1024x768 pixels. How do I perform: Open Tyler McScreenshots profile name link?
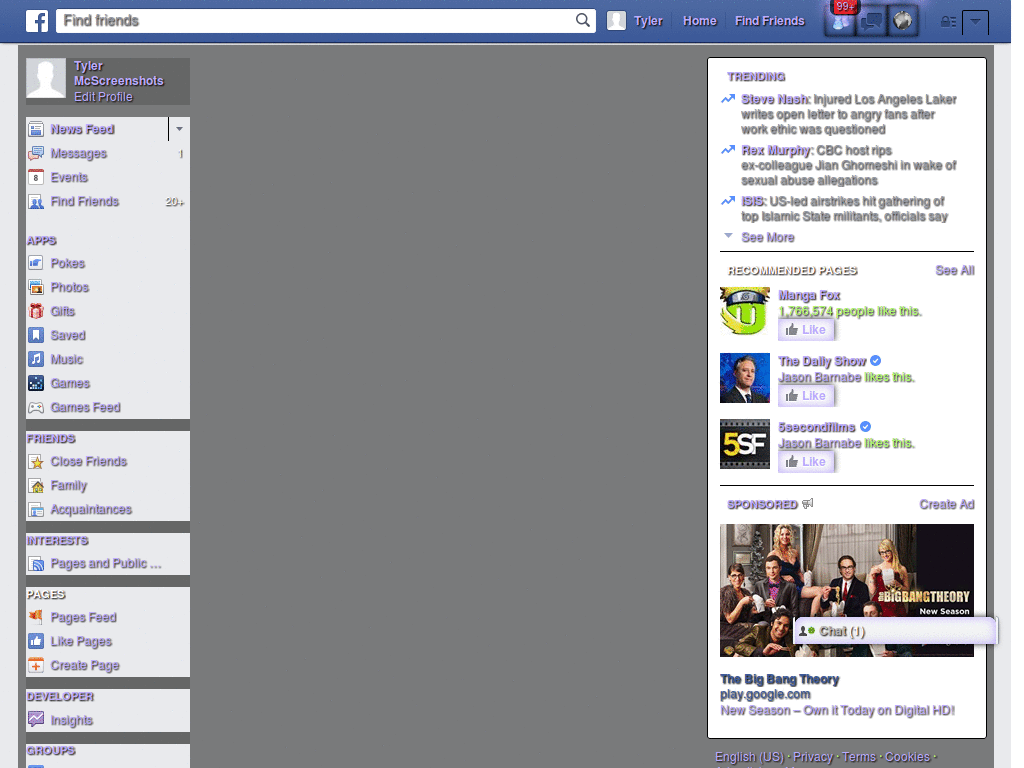point(118,73)
